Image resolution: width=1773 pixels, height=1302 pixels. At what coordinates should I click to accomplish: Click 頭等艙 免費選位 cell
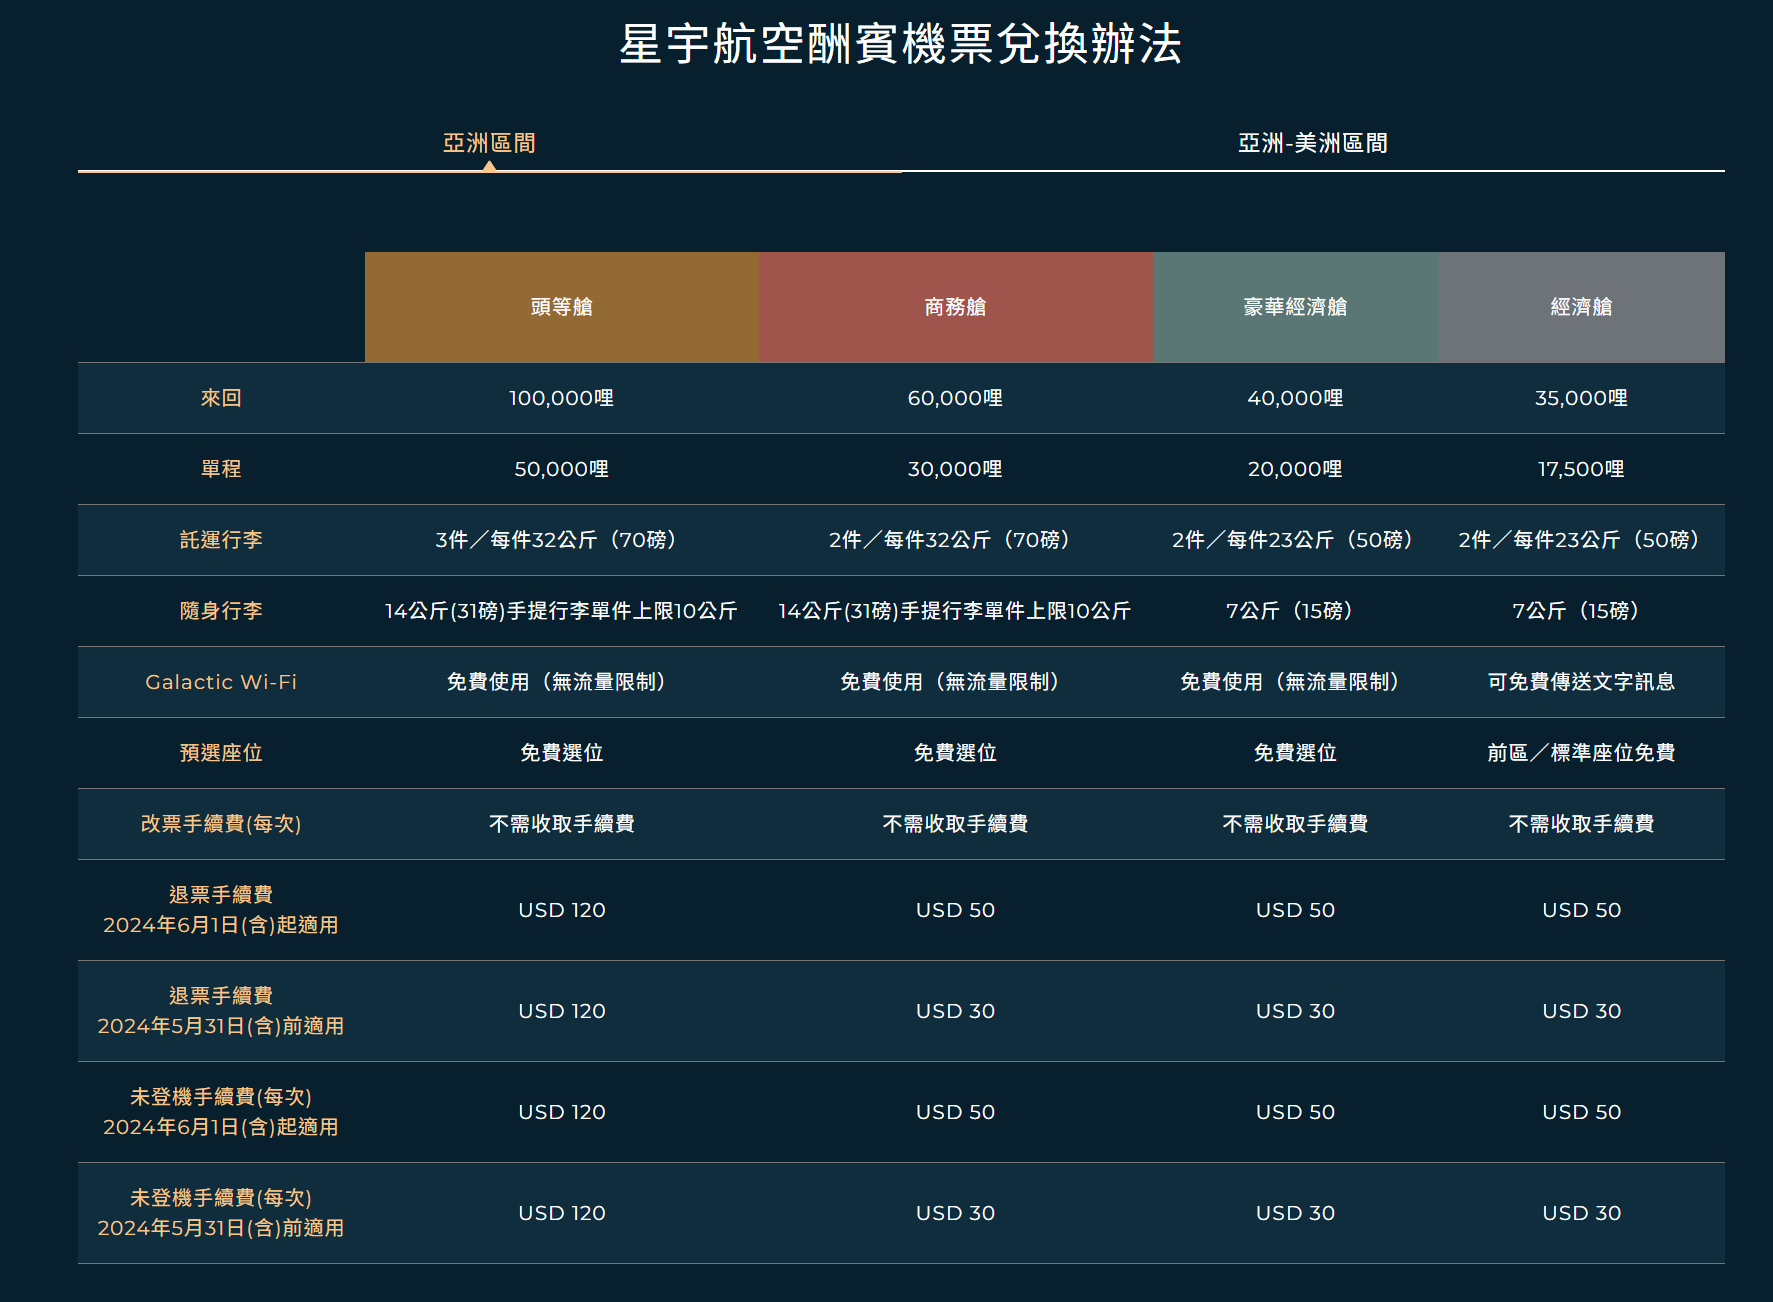point(562,753)
